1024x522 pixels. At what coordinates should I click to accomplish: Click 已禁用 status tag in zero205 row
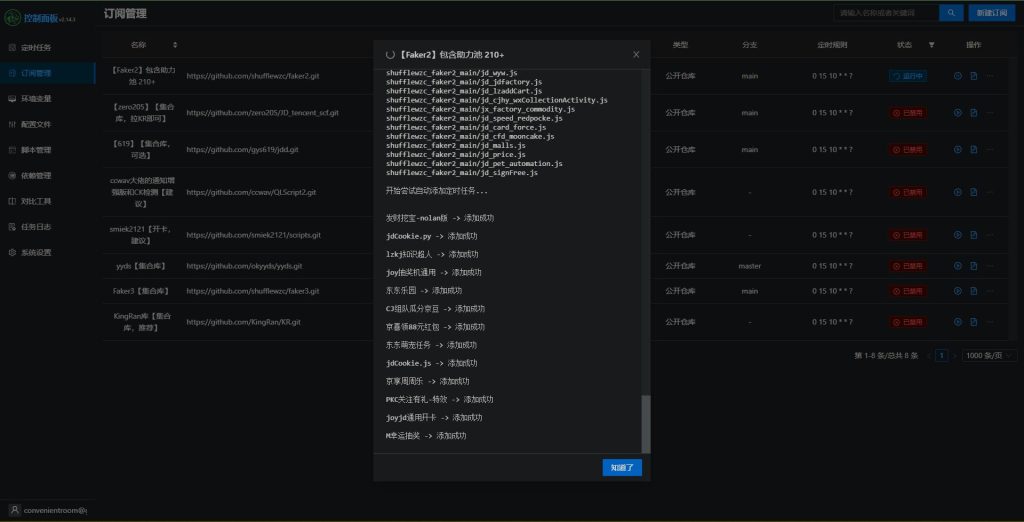[x=907, y=112]
